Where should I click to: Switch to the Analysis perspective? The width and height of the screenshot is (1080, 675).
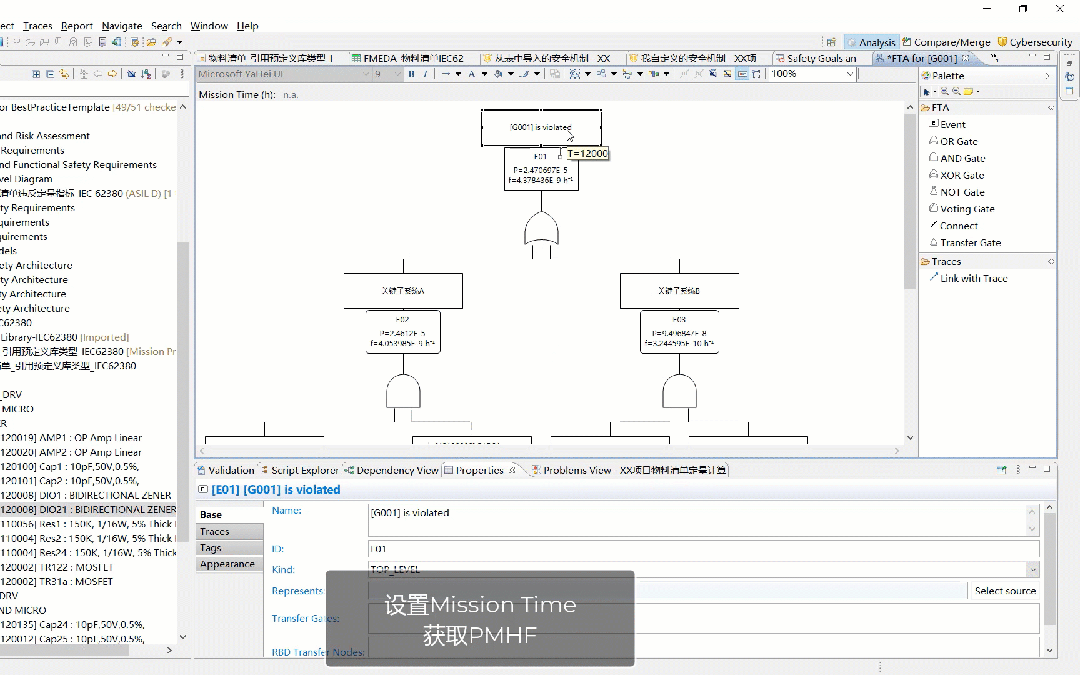pos(871,42)
